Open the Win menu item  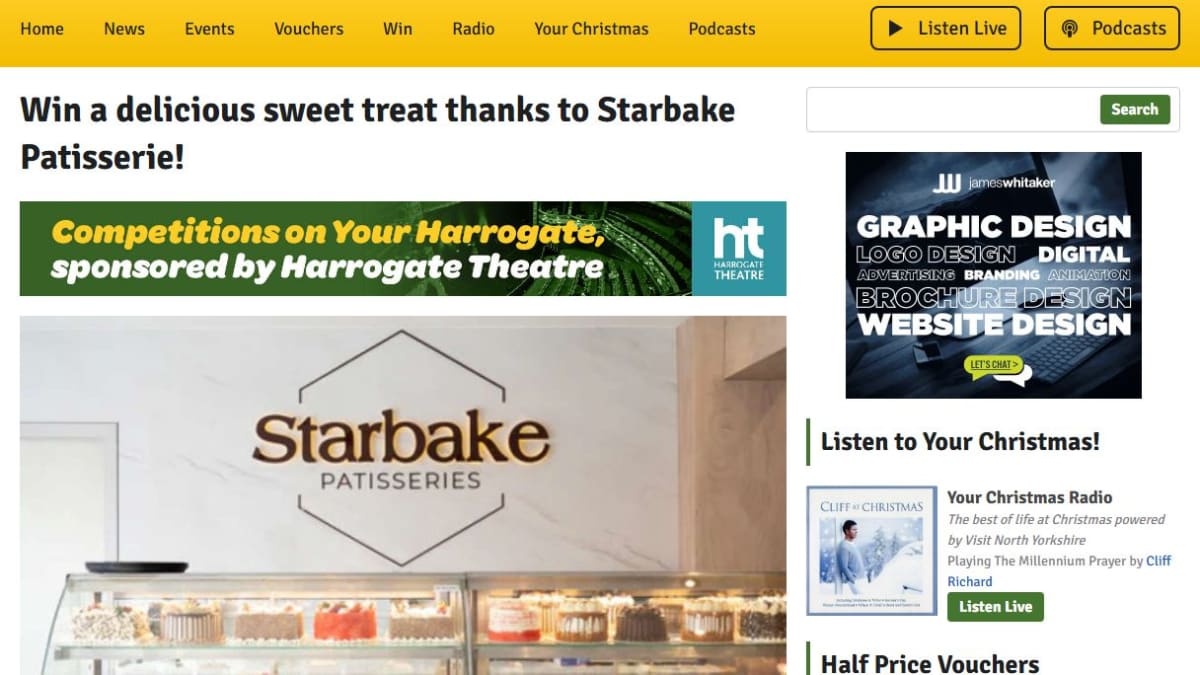(398, 28)
